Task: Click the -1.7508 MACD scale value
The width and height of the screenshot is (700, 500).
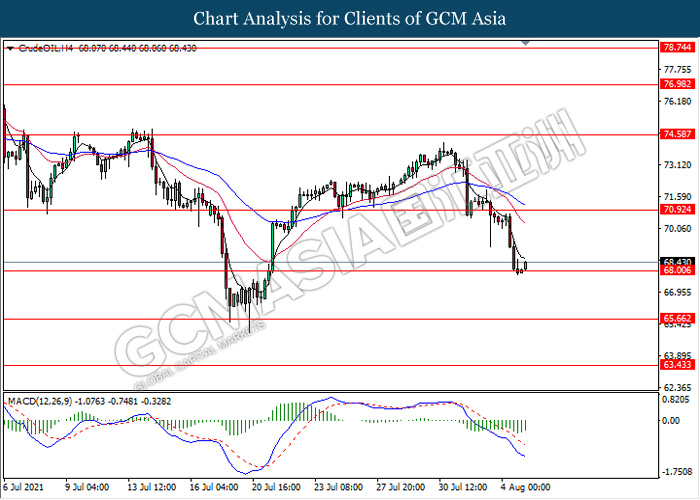Action: (677, 472)
